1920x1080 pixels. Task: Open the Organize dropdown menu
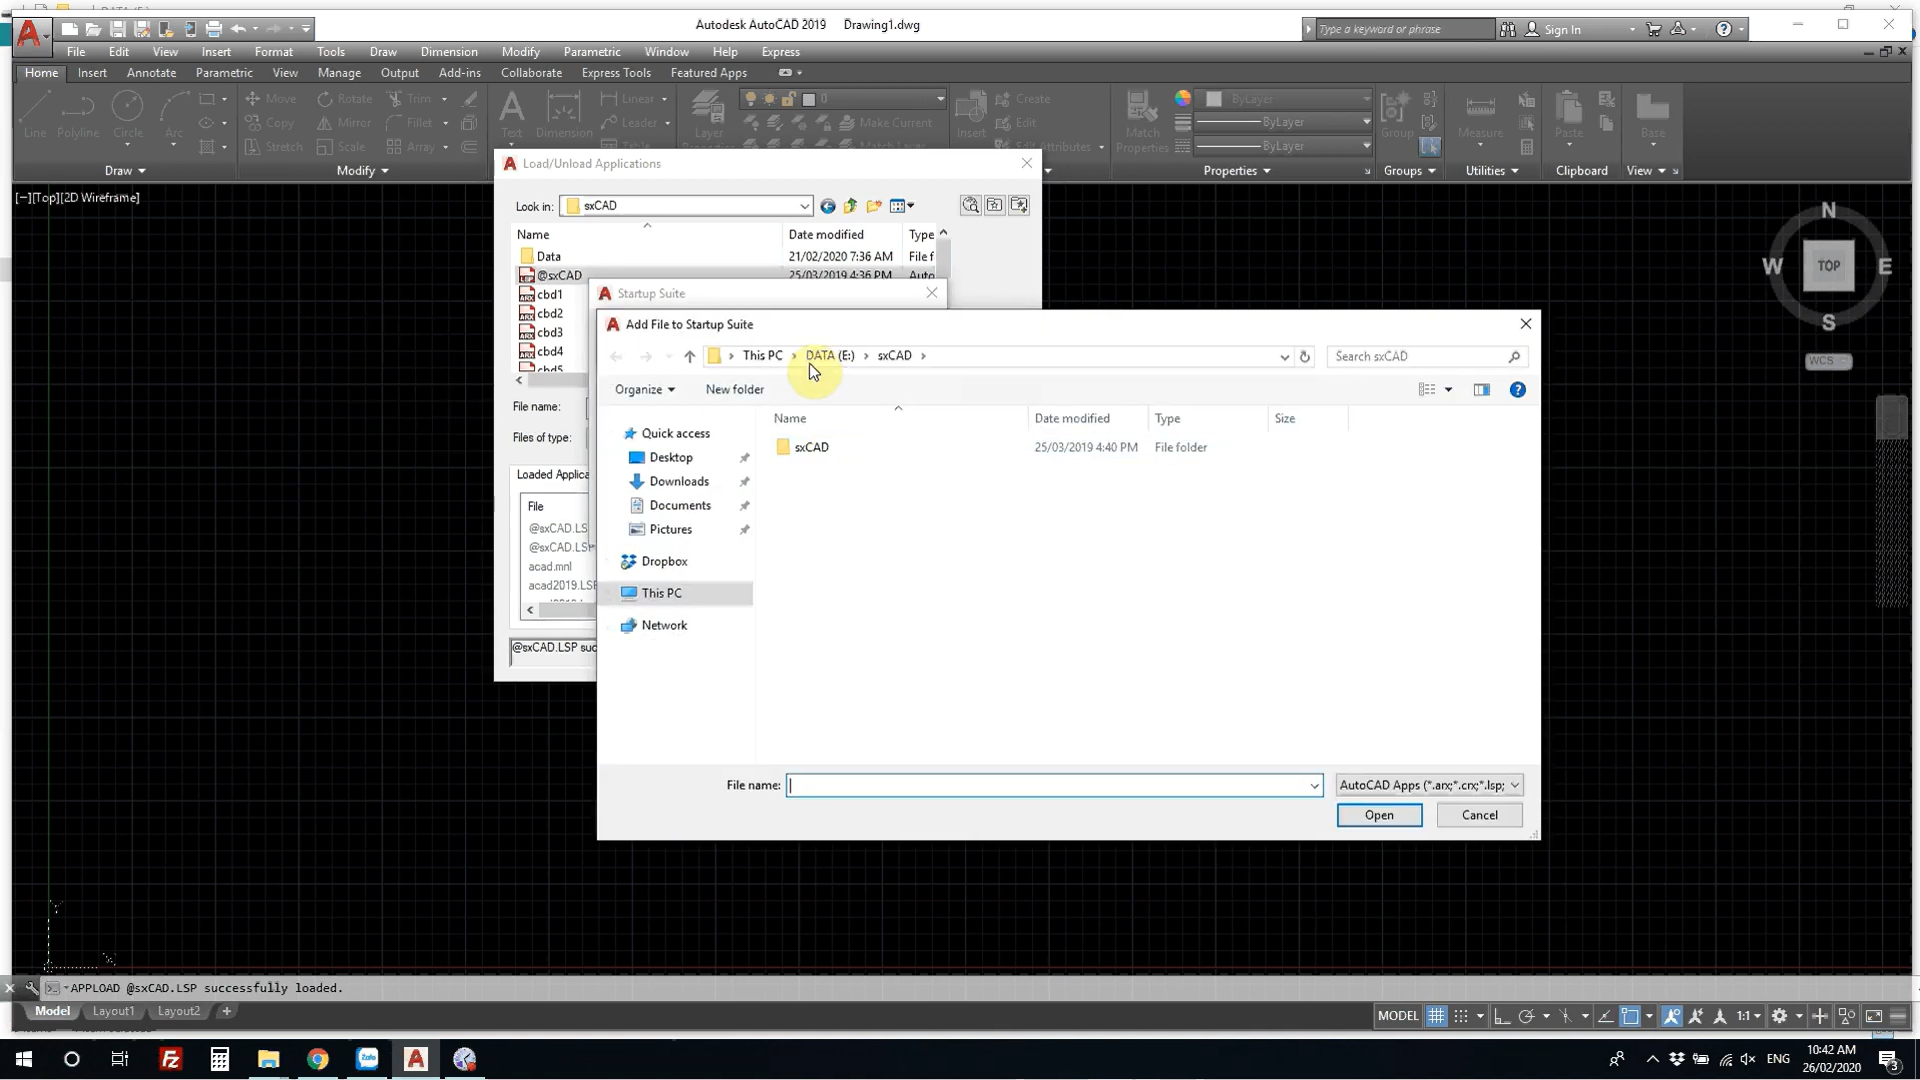[x=645, y=389]
